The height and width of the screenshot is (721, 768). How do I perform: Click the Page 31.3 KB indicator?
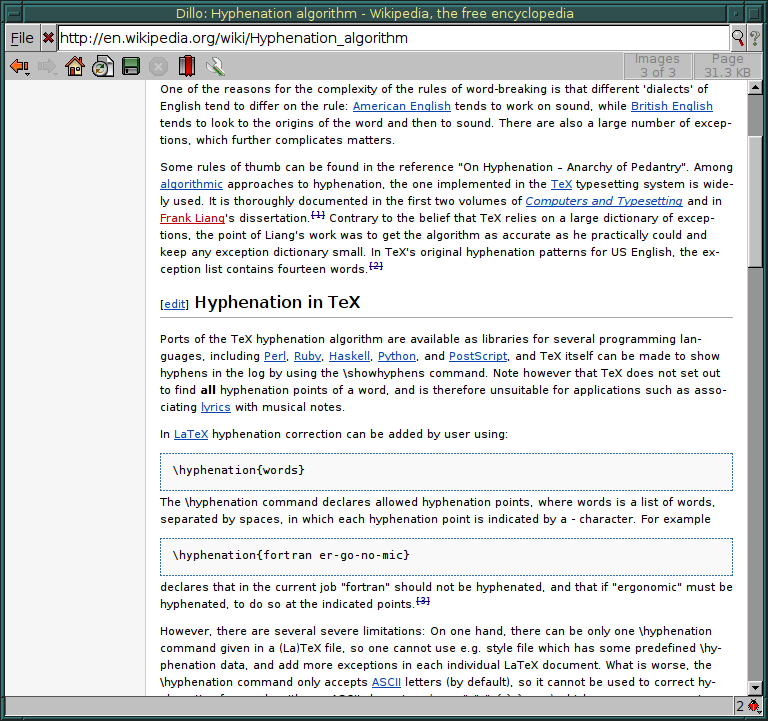pyautogui.click(x=727, y=66)
